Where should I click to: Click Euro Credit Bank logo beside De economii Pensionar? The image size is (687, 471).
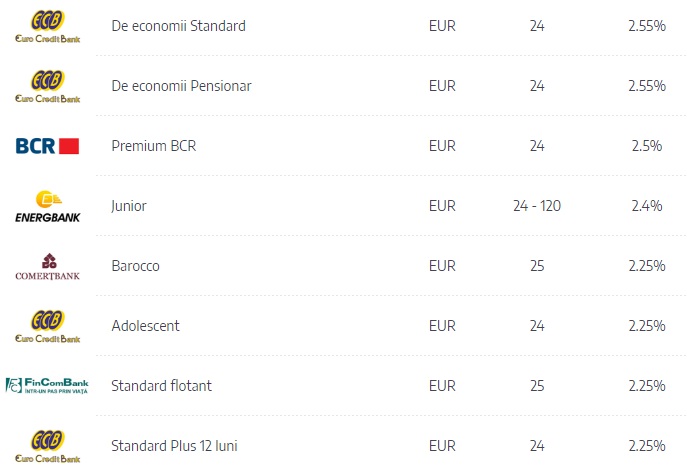click(47, 86)
